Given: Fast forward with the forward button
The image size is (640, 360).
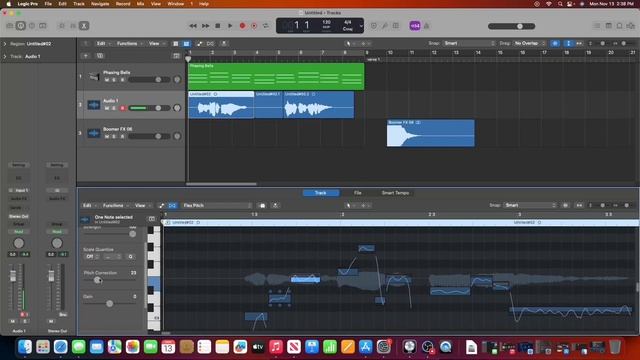Looking at the screenshot, I should [x=205, y=26].
